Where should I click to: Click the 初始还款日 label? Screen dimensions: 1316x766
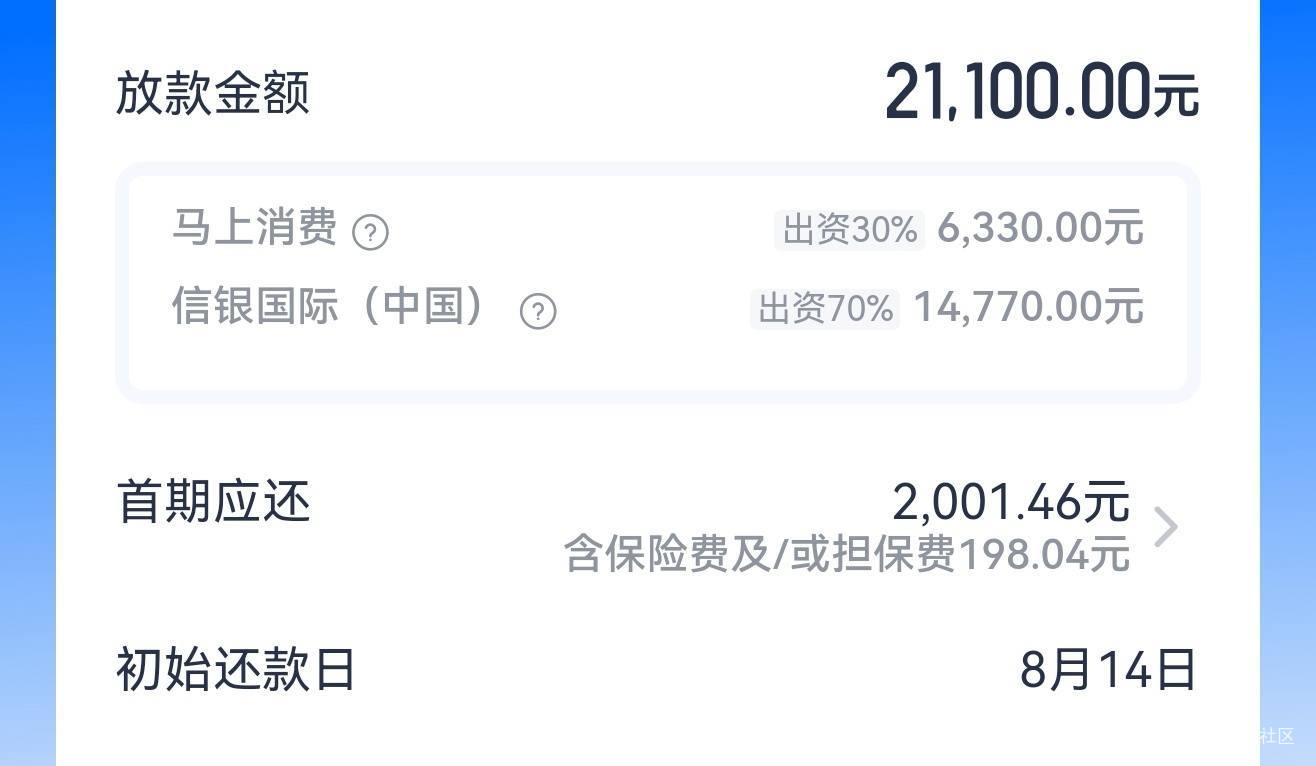[236, 670]
